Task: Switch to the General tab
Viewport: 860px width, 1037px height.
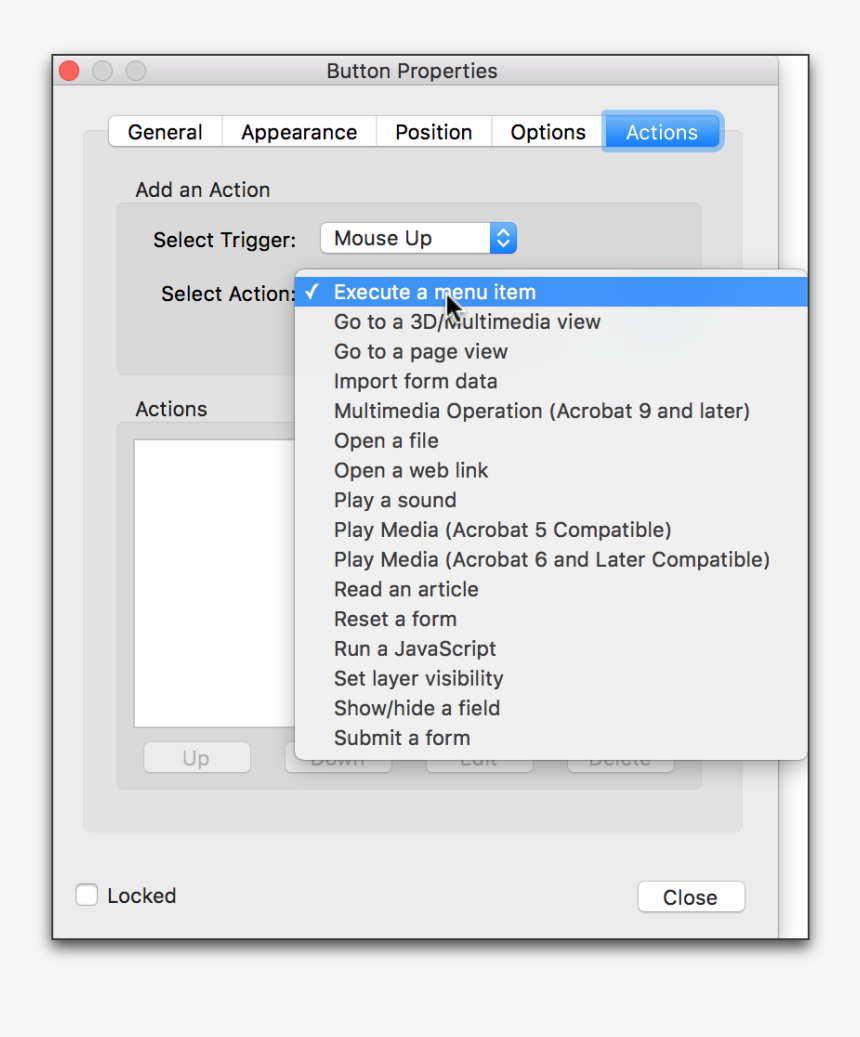Action: click(165, 132)
